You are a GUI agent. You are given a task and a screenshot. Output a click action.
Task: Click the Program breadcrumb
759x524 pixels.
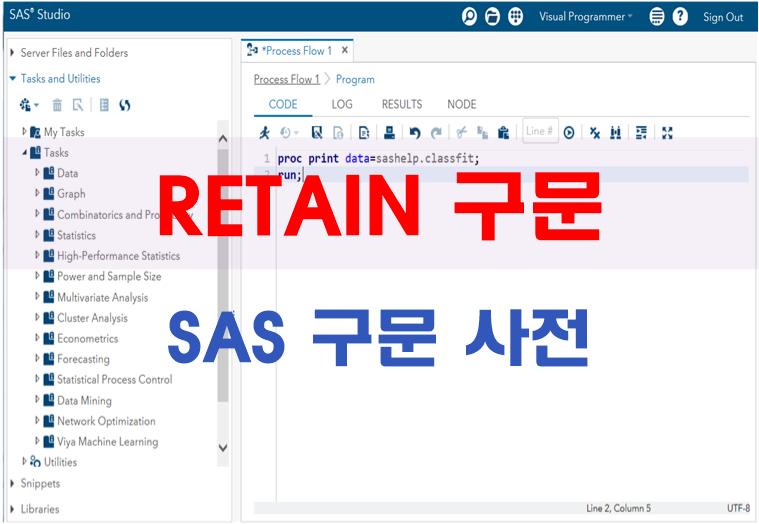tap(355, 79)
